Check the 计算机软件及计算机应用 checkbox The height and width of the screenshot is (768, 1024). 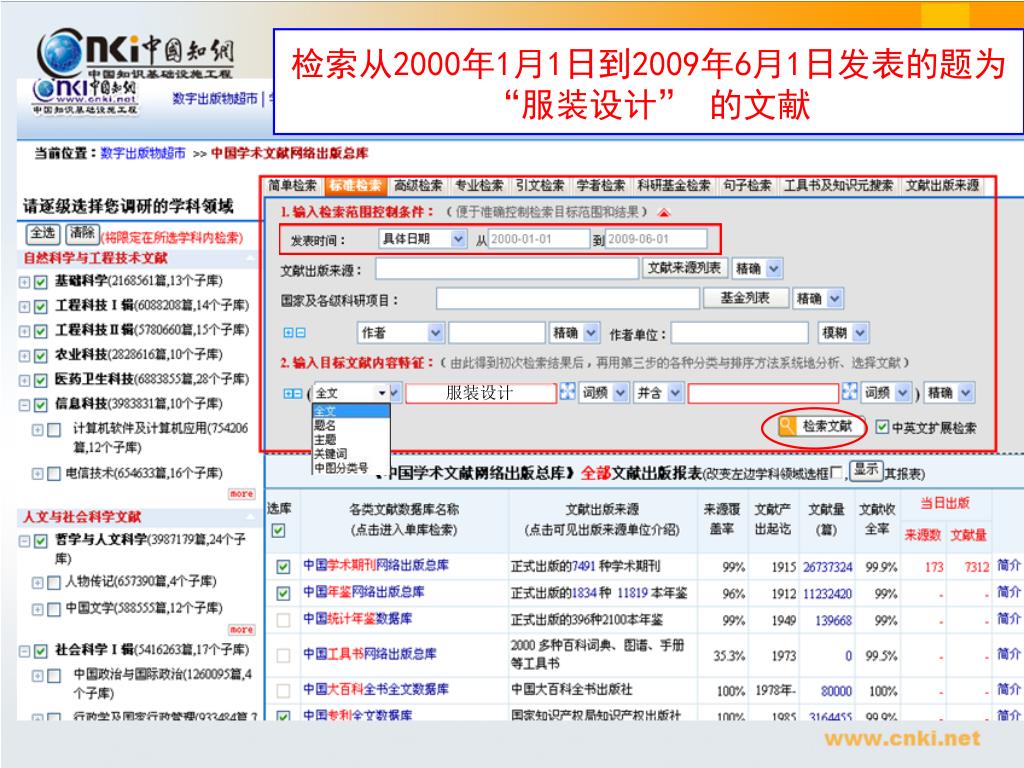coord(55,430)
